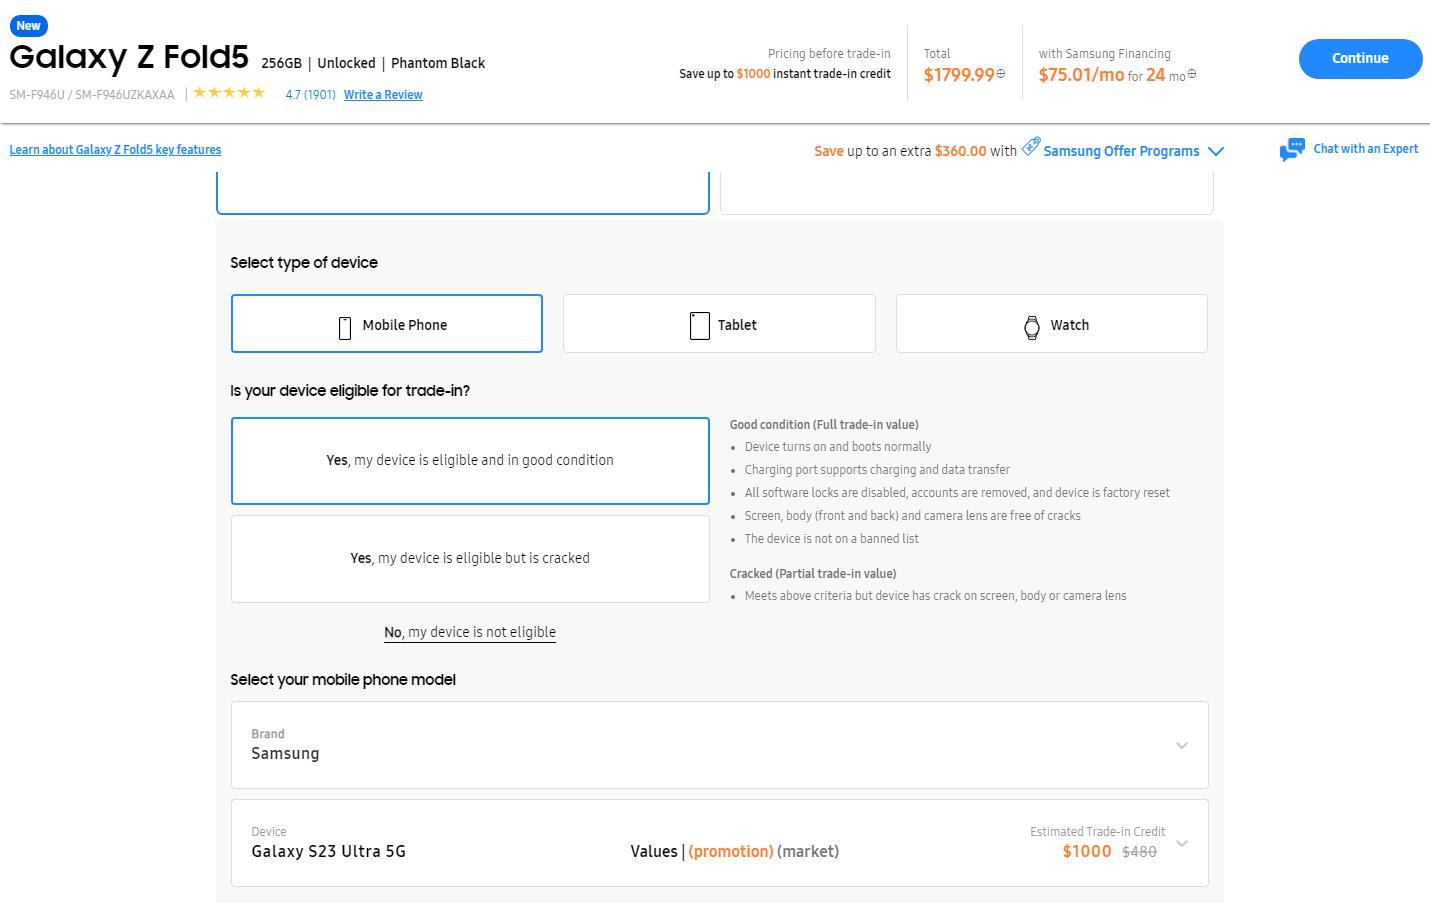Click the Samsung Offer Programs tag icon
This screenshot has height=903, width=1430.
pos(1031,146)
